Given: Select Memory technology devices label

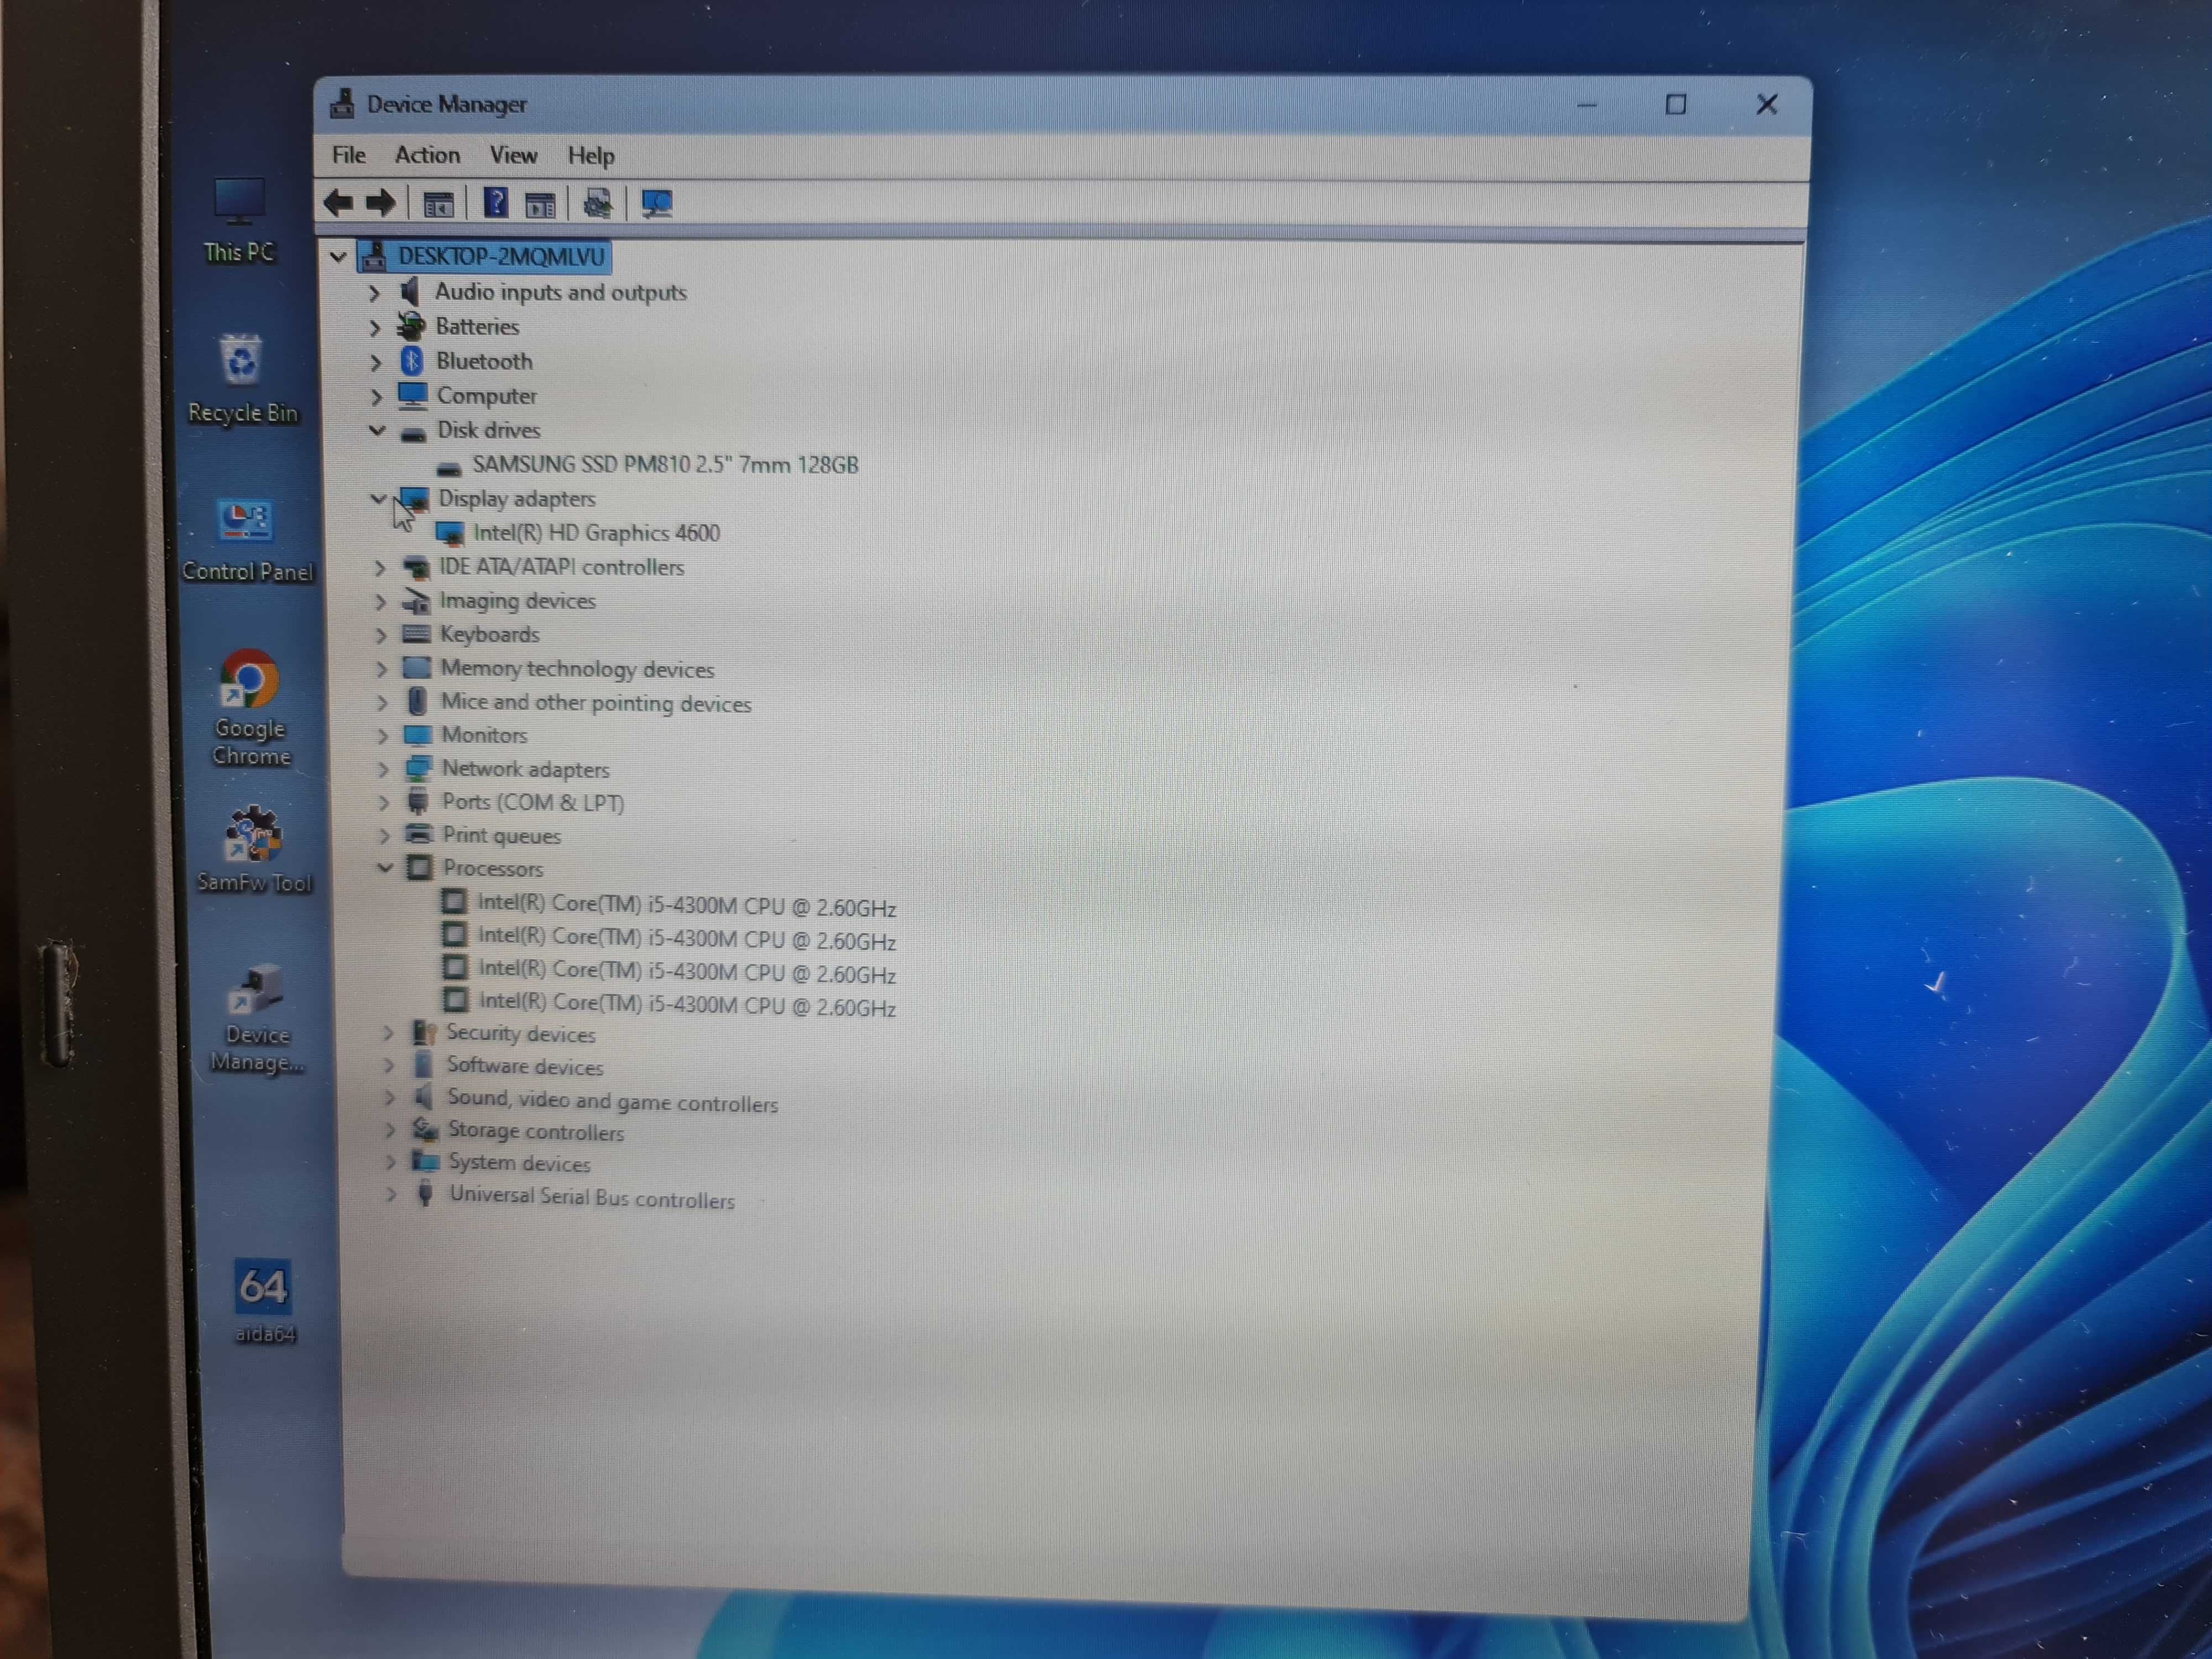Looking at the screenshot, I should point(578,669).
